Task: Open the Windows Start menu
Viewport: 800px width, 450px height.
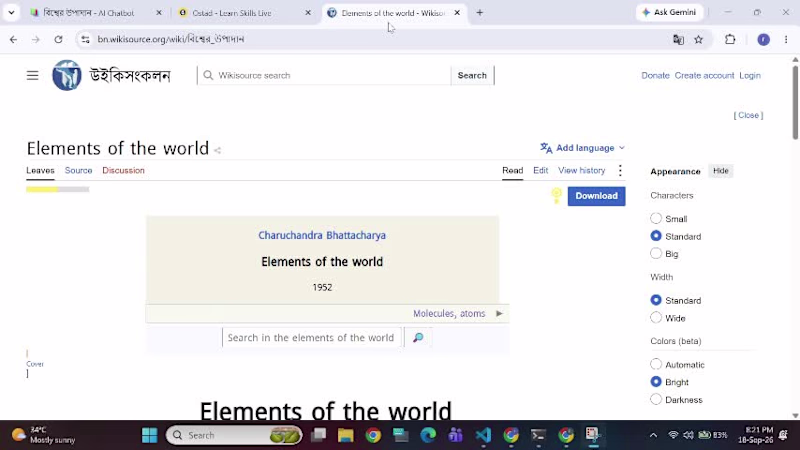Action: [x=149, y=435]
